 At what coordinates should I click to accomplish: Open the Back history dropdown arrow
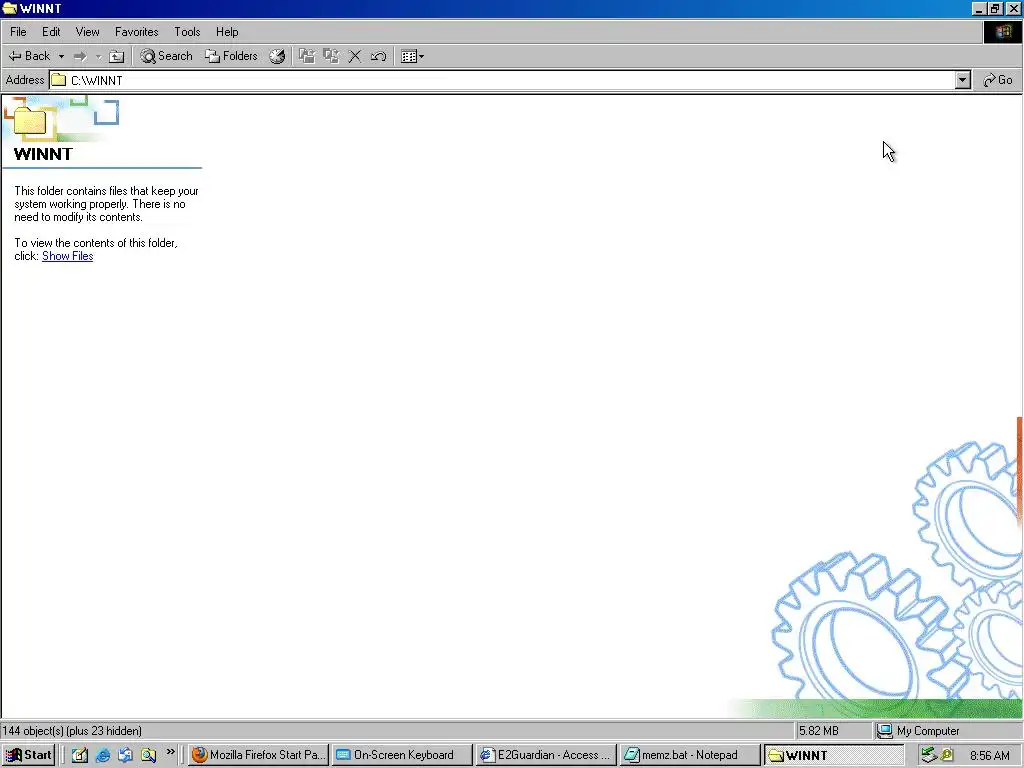(x=61, y=56)
